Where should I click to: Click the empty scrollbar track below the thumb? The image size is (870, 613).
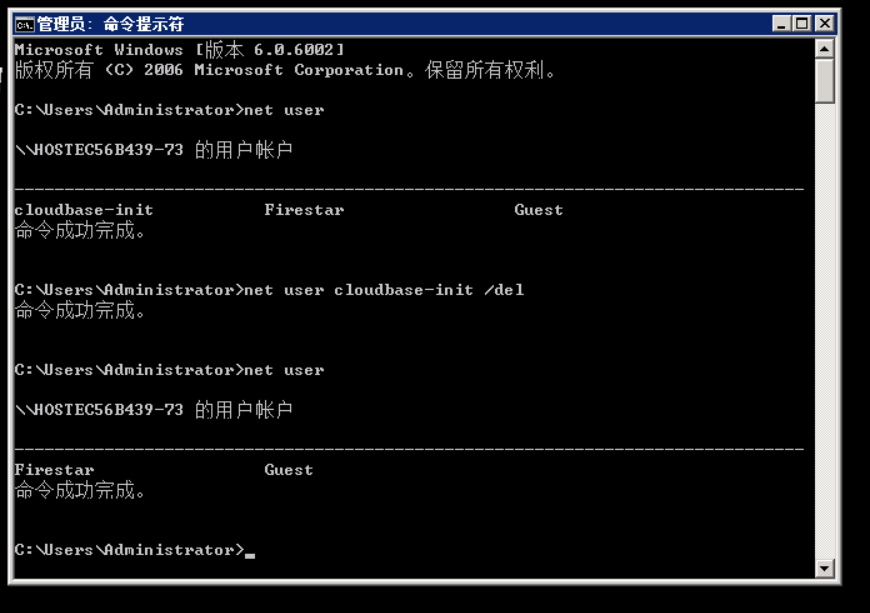coord(825,331)
